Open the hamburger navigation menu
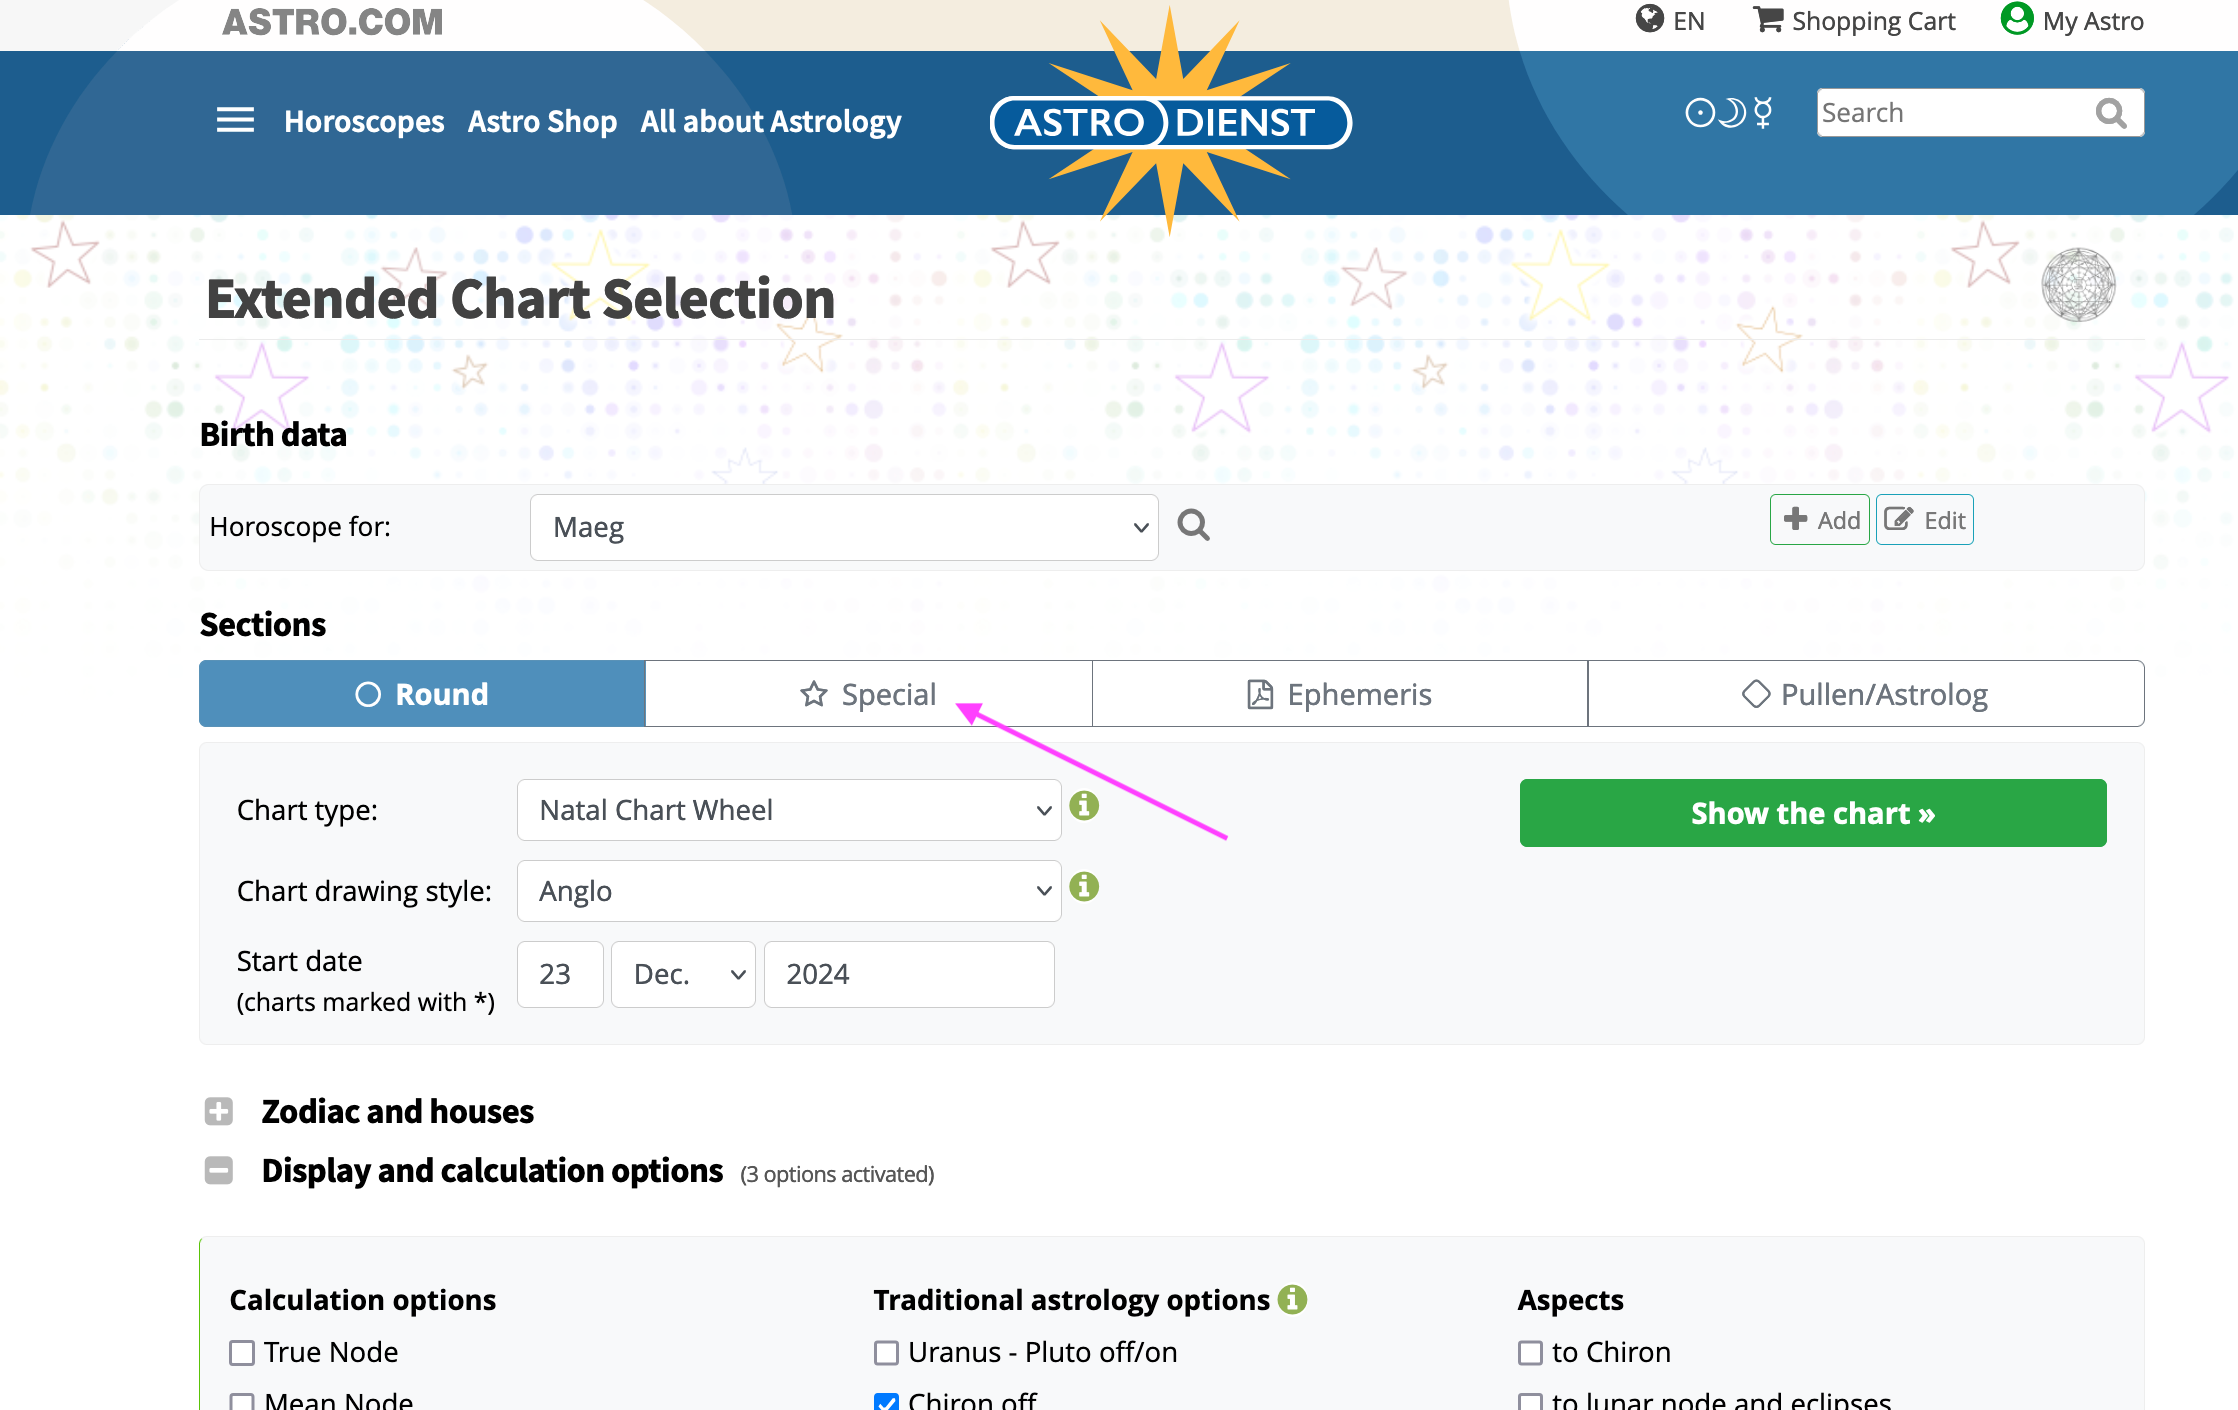2238x1410 pixels. pyautogui.click(x=235, y=121)
